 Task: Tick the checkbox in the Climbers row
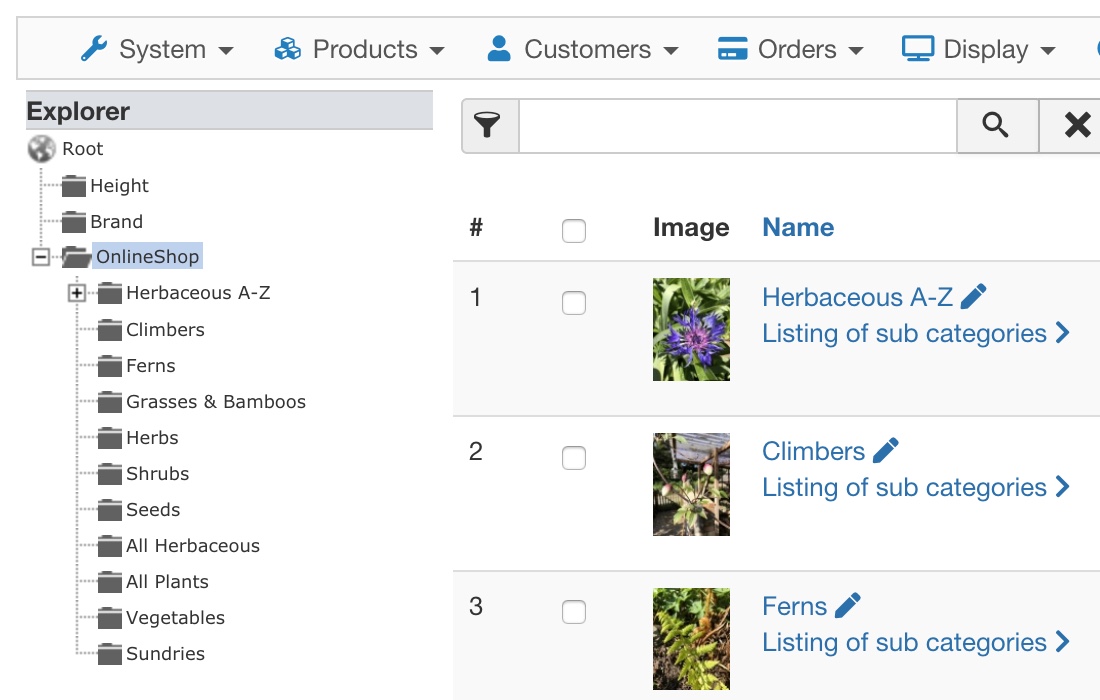point(574,458)
